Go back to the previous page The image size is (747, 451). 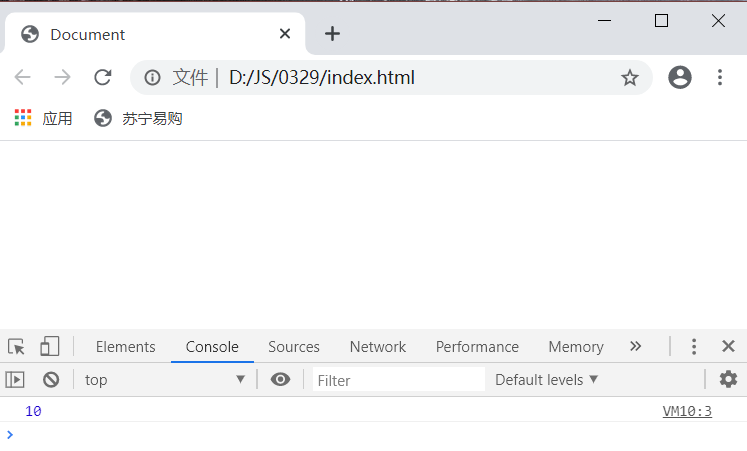(x=22, y=77)
